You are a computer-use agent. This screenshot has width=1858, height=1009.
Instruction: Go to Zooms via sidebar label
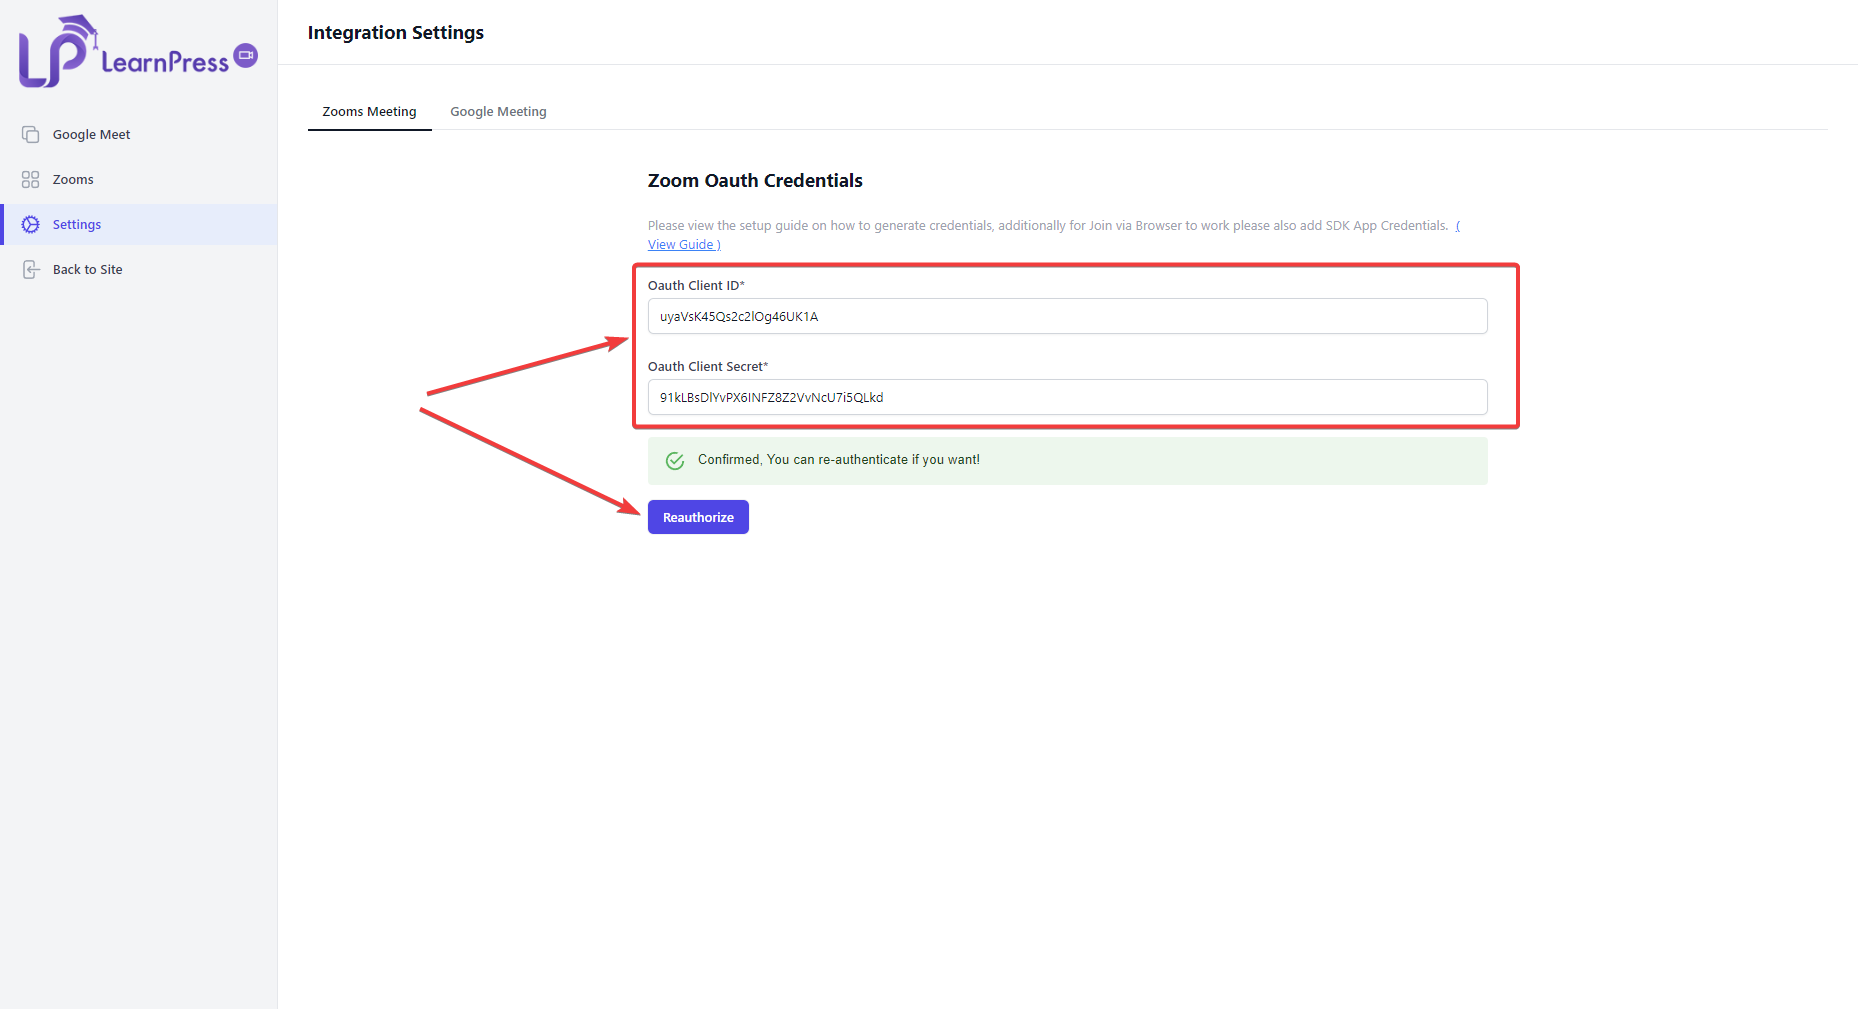point(73,179)
